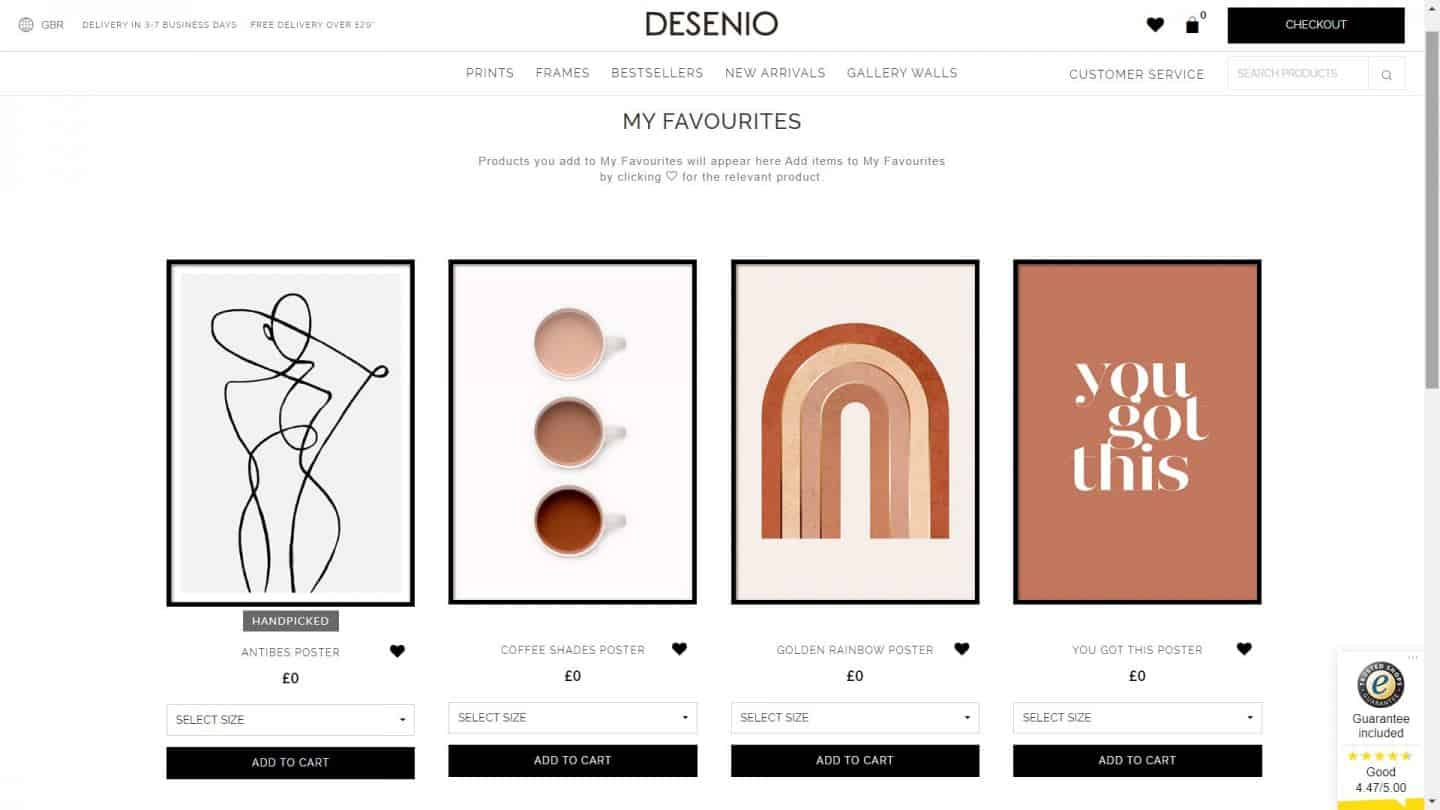The image size is (1440, 810).
Task: Go to Gallery Walls menu item
Action: pyautogui.click(x=902, y=73)
